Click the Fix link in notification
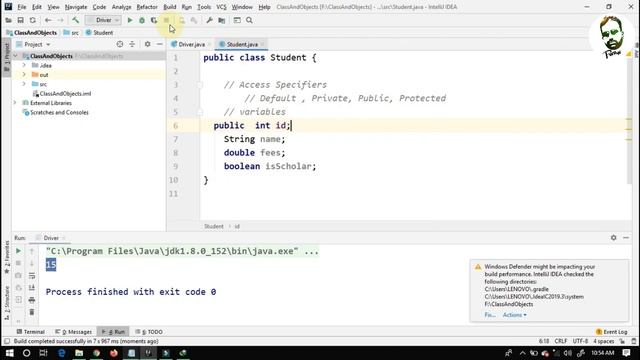This screenshot has width=640, height=360. tap(490, 315)
